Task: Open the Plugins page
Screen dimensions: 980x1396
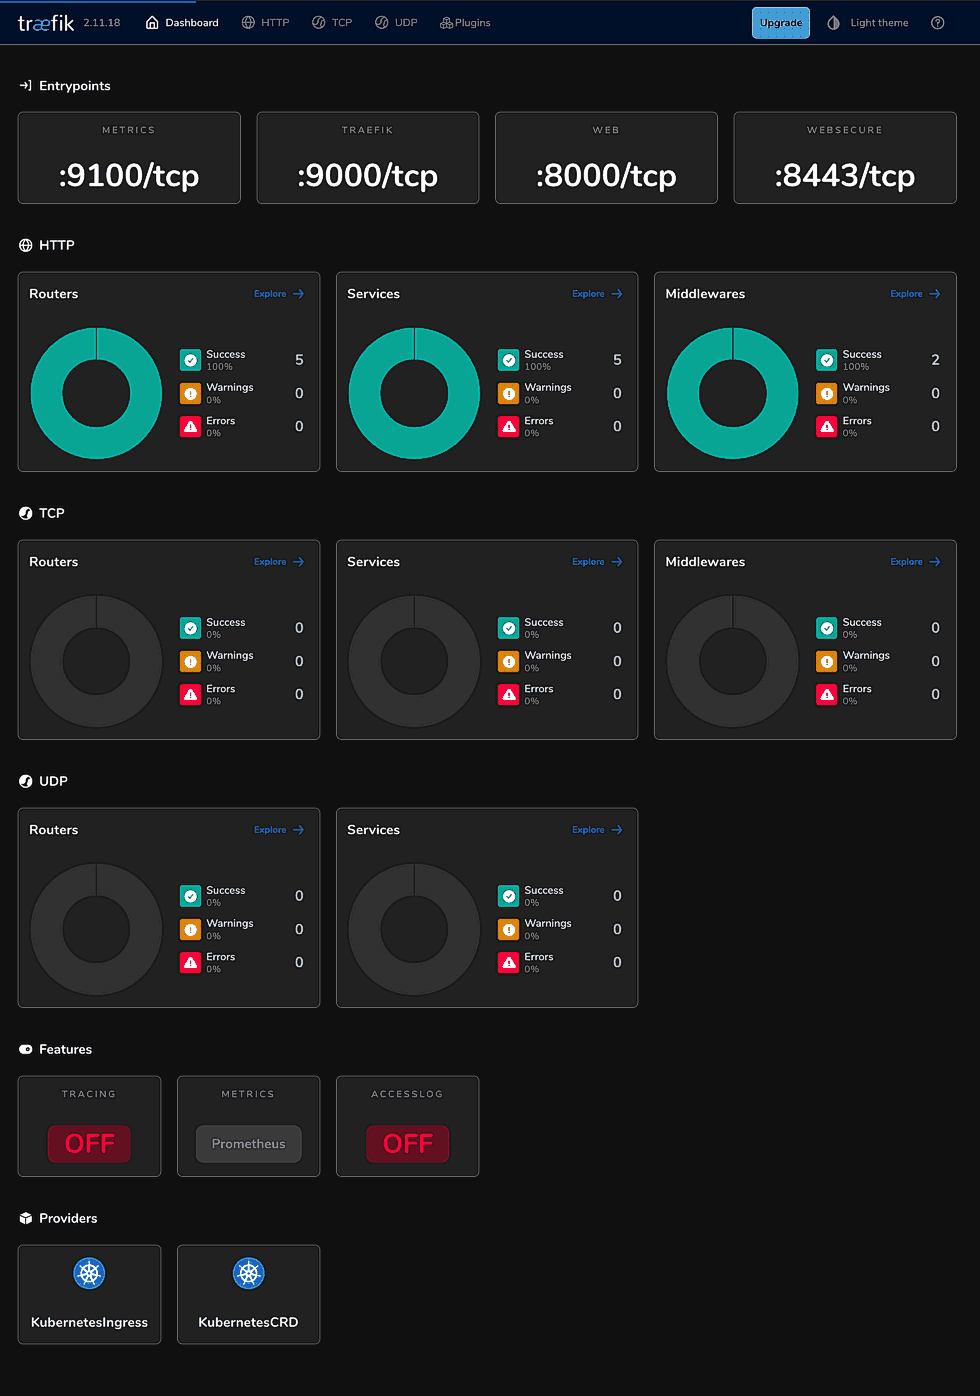Action: [464, 22]
